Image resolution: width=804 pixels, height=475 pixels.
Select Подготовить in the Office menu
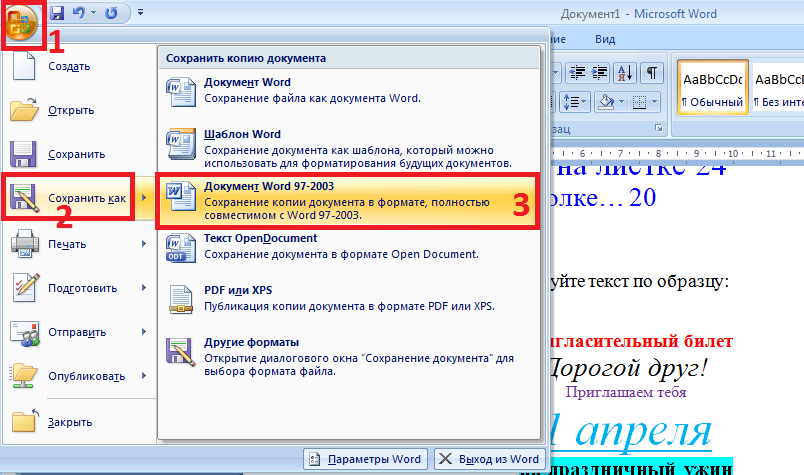[69, 288]
